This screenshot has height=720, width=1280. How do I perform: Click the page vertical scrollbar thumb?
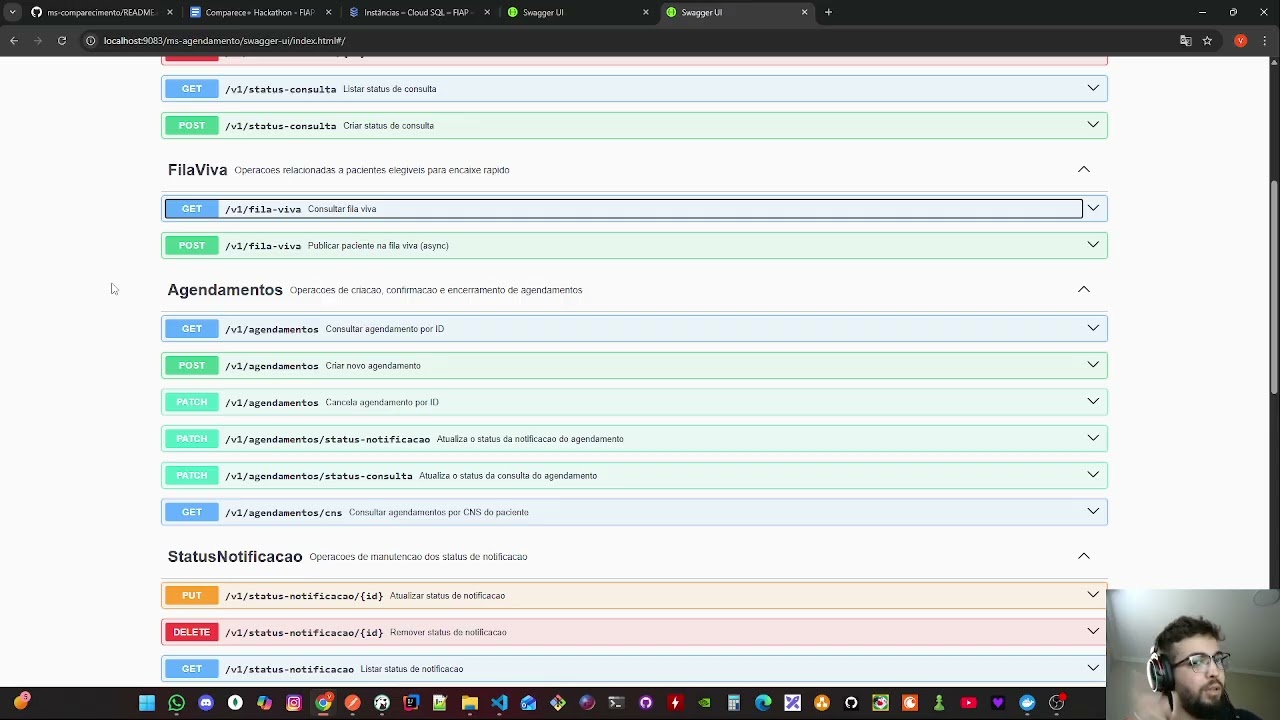(1274, 287)
